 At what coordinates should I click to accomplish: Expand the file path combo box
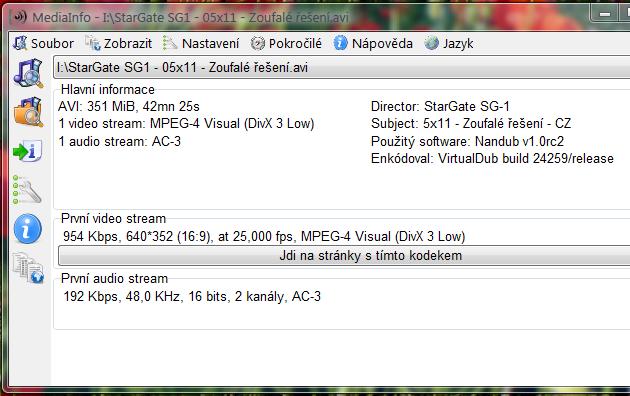click(x=342, y=67)
